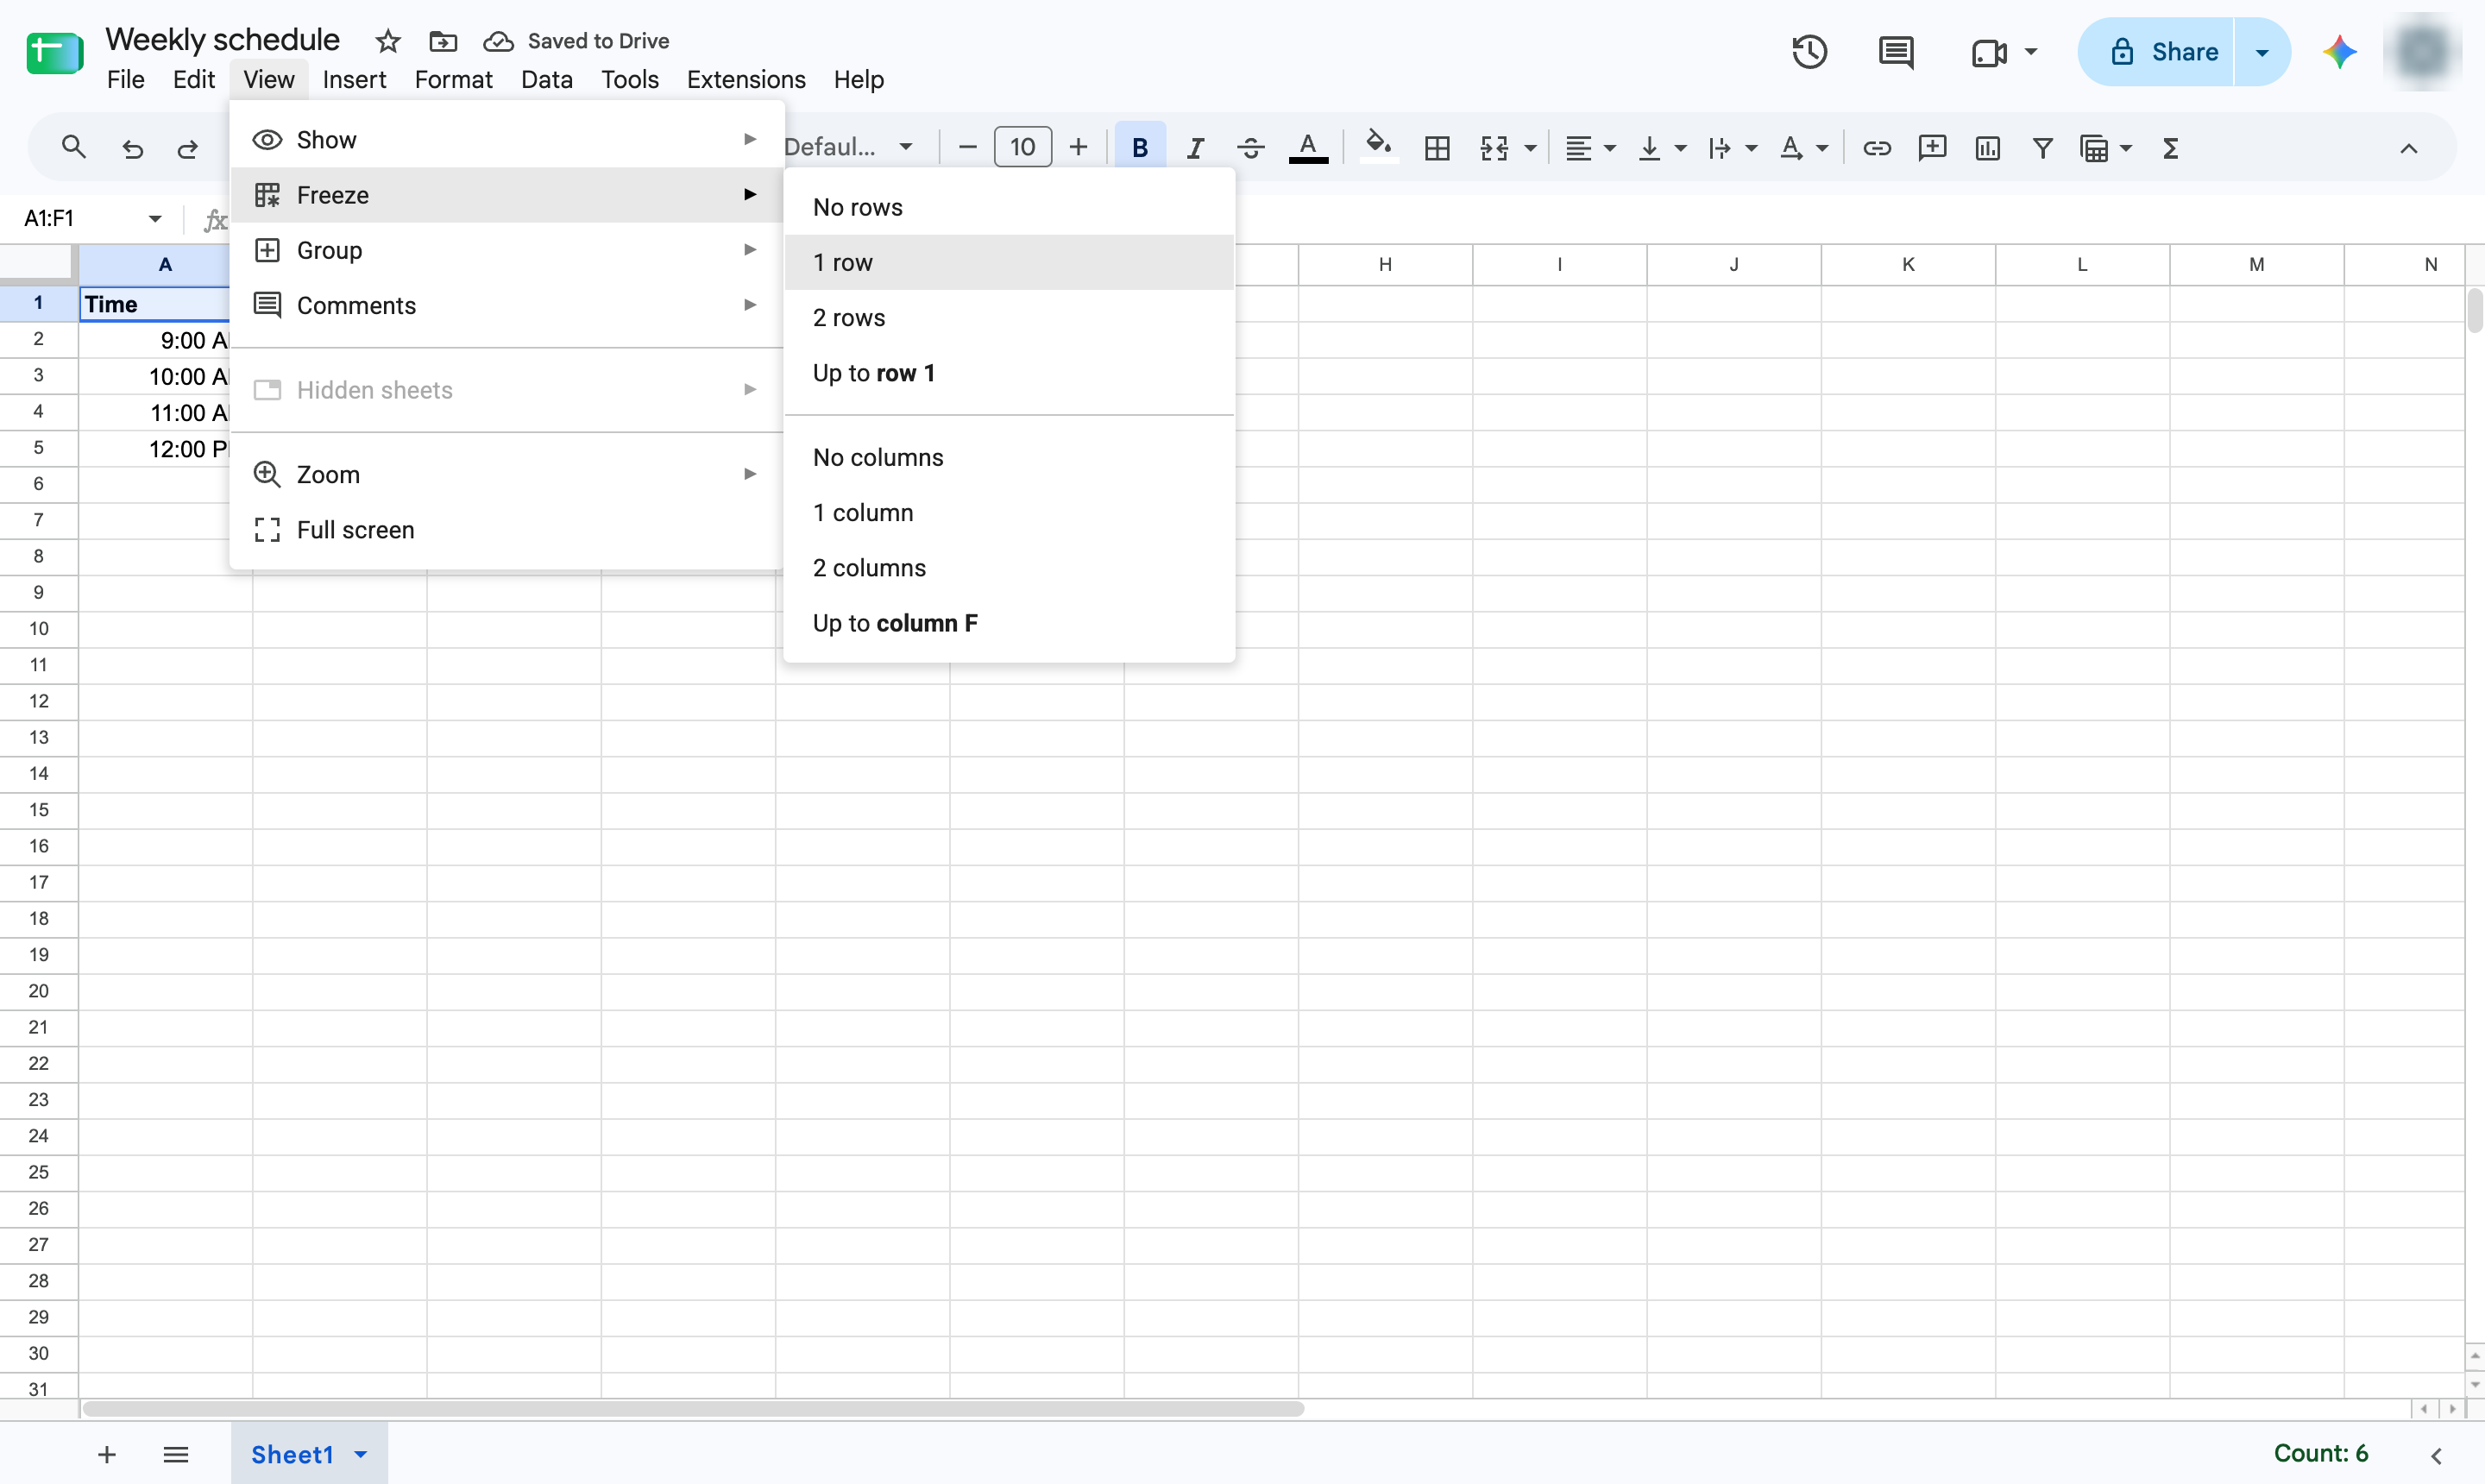Open the text color picker
This screenshot has width=2485, height=1484.
1308,148
